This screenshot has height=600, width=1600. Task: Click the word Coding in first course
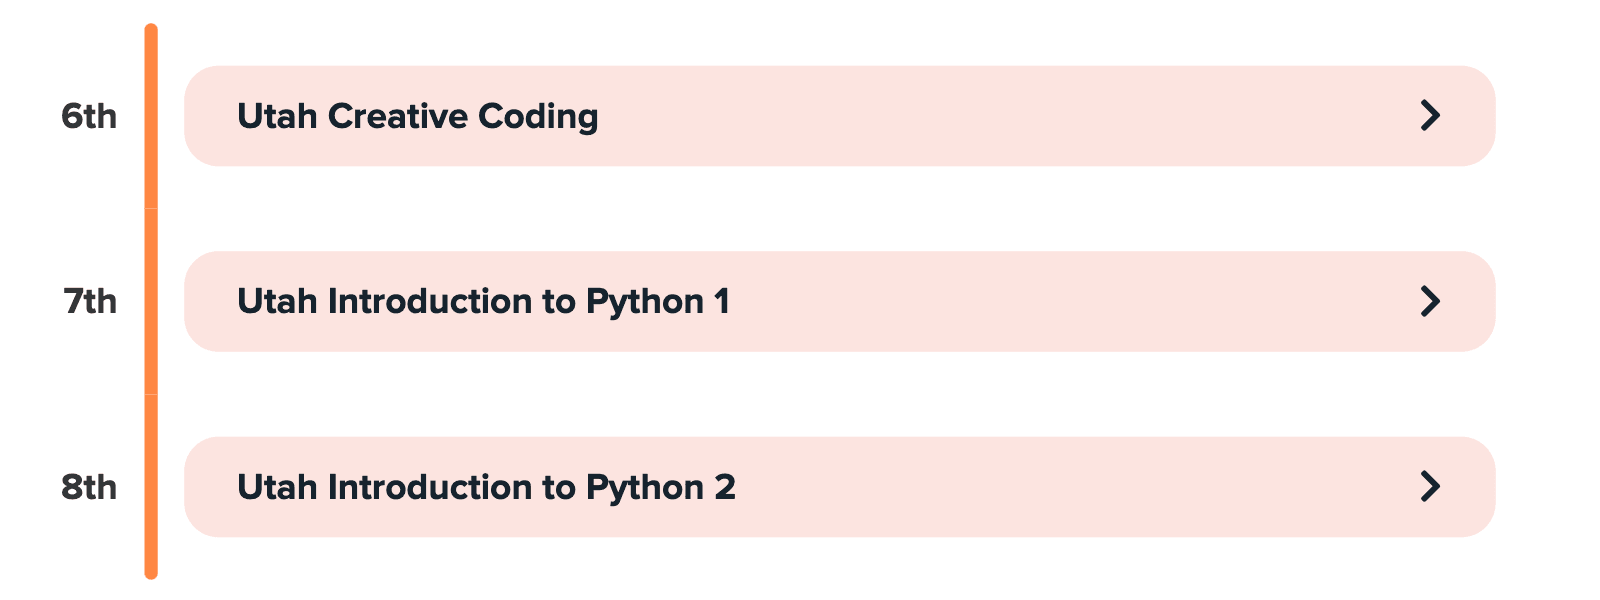click(x=538, y=116)
